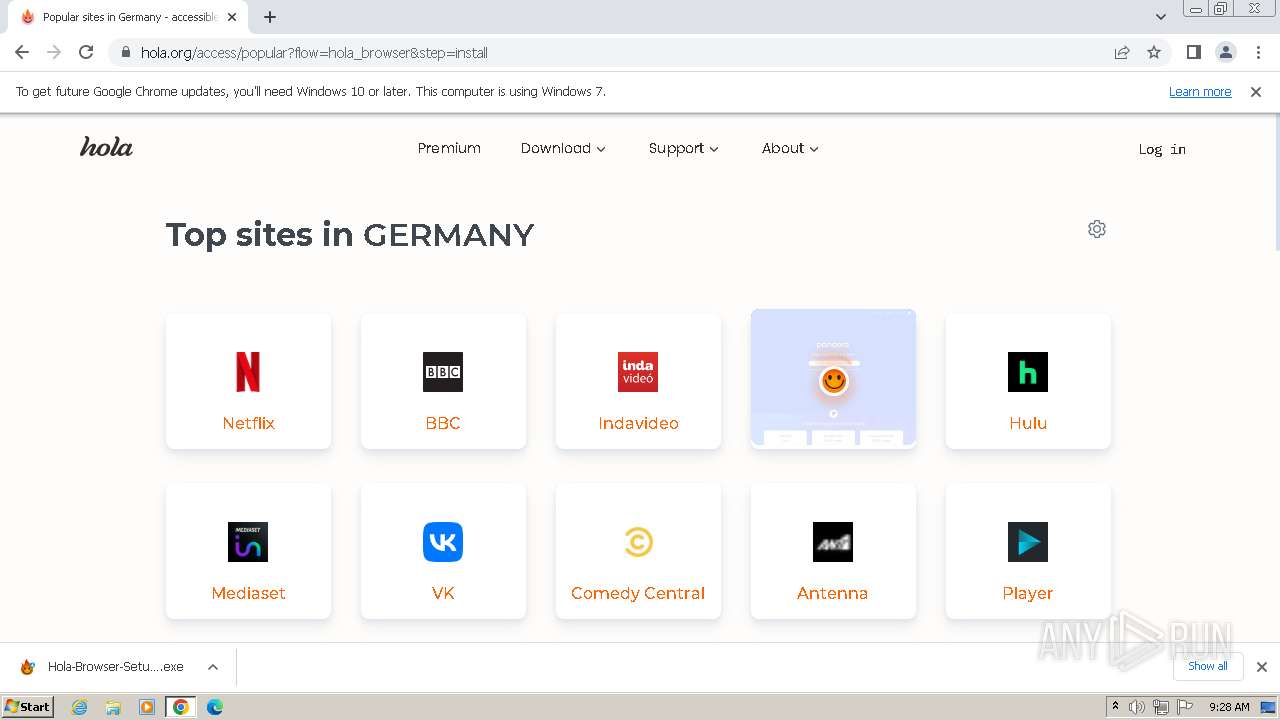
Task: Dismiss the Chrome update notification bar
Action: click(x=1256, y=91)
